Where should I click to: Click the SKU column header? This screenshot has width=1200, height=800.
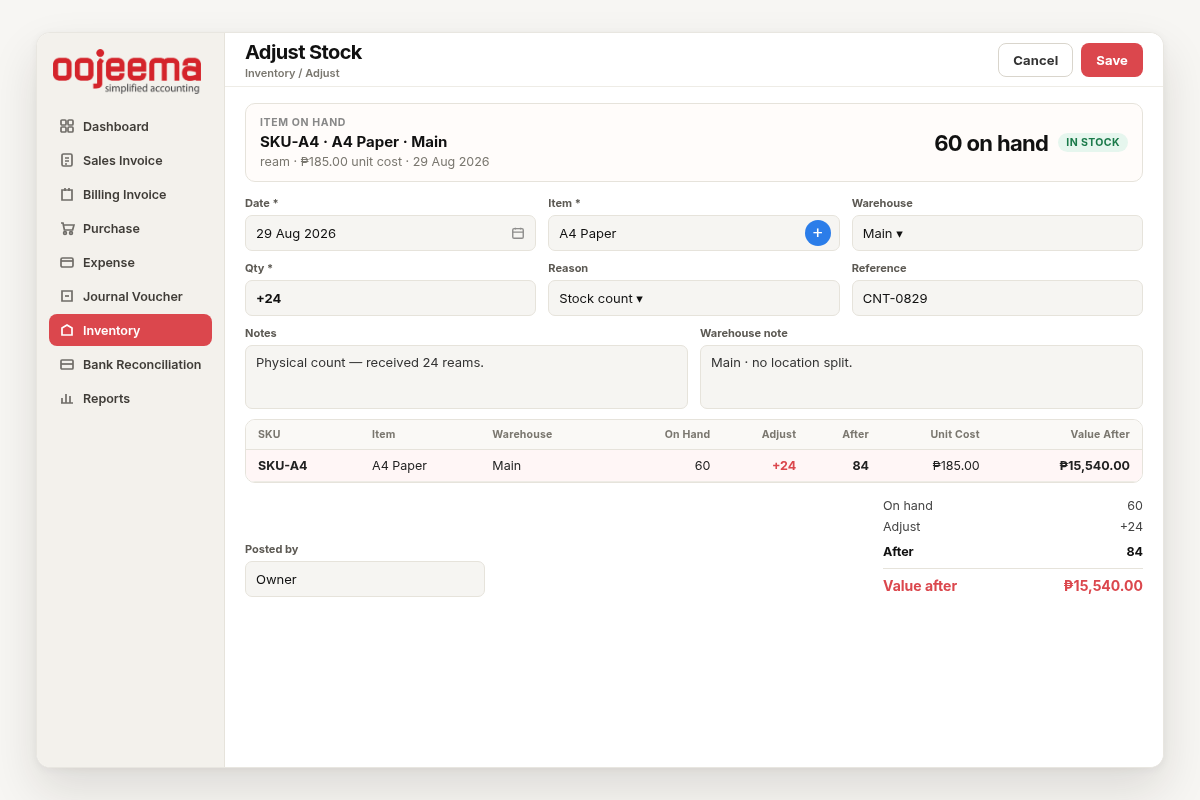[269, 434]
